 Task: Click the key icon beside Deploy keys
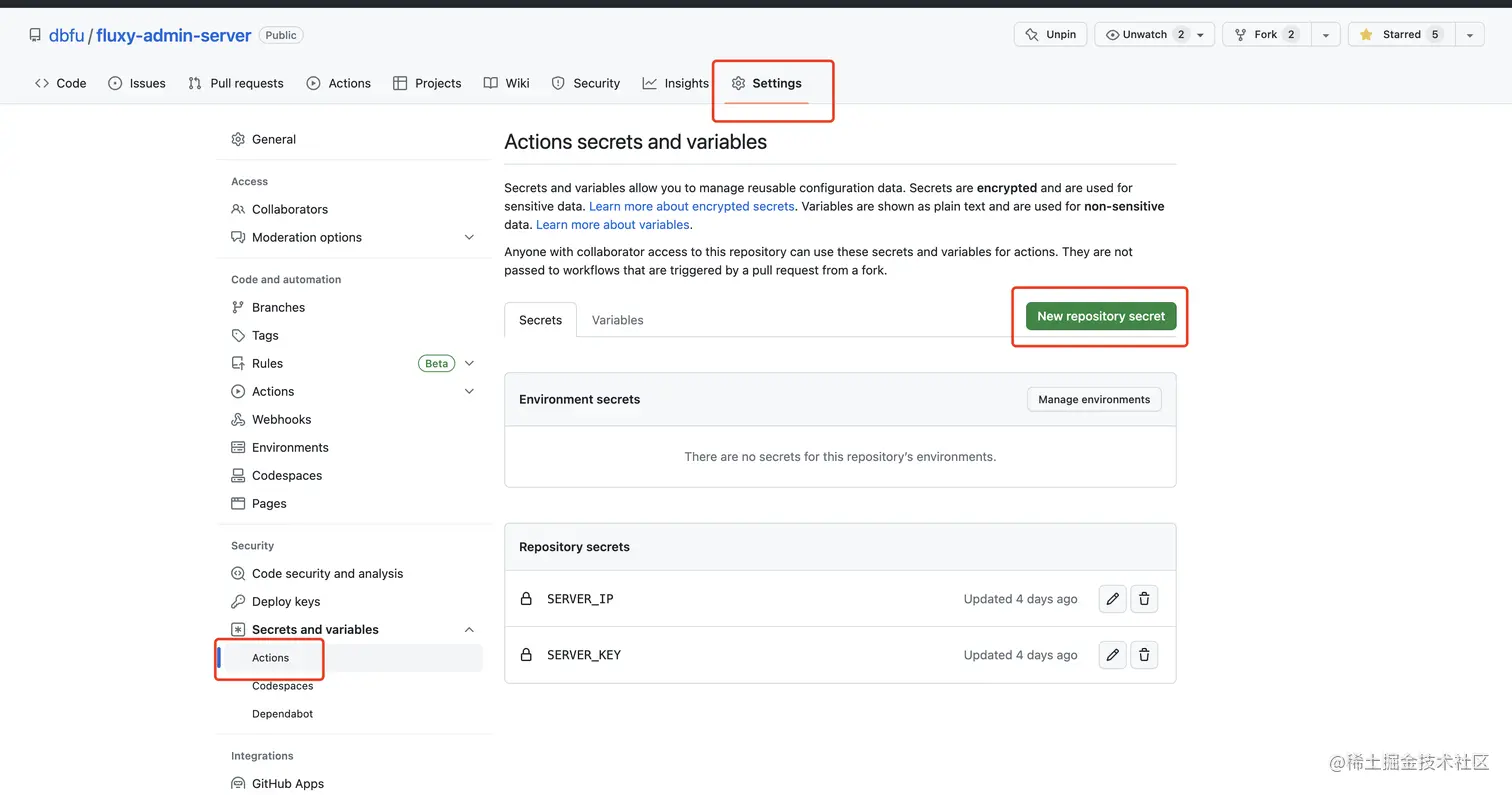click(238, 601)
